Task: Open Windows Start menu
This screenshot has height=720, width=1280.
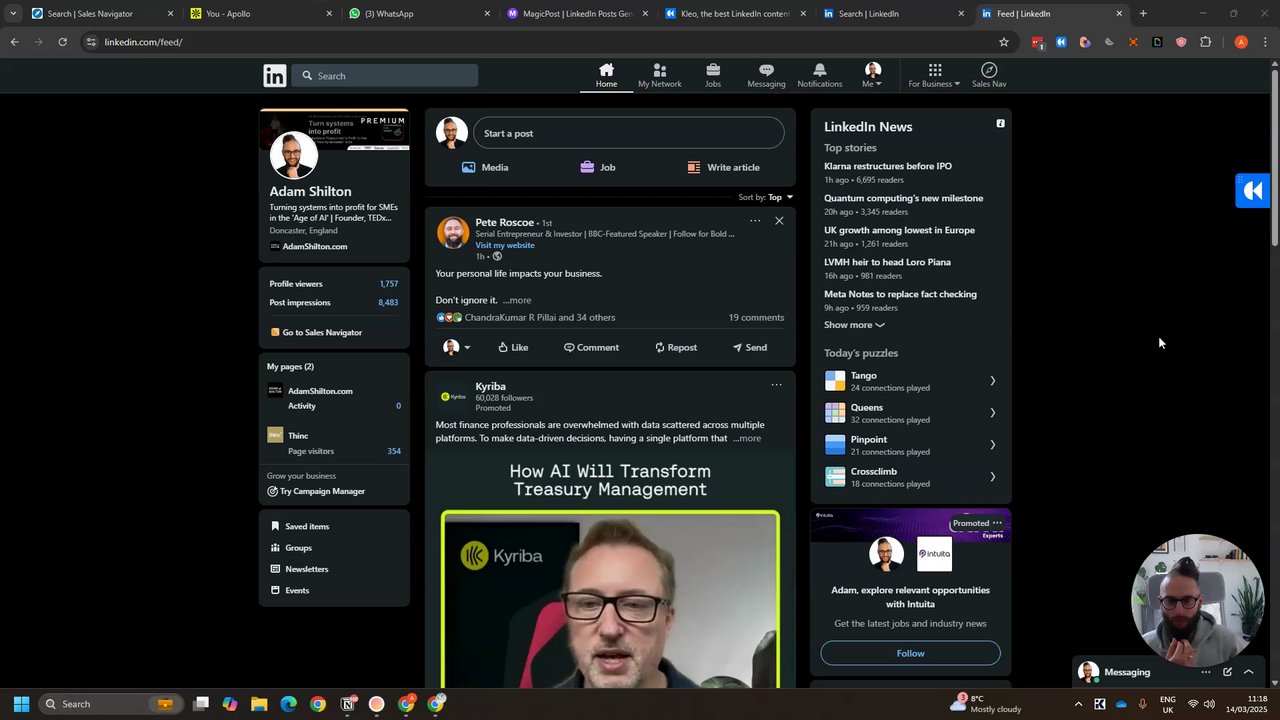Action: coord(21,704)
